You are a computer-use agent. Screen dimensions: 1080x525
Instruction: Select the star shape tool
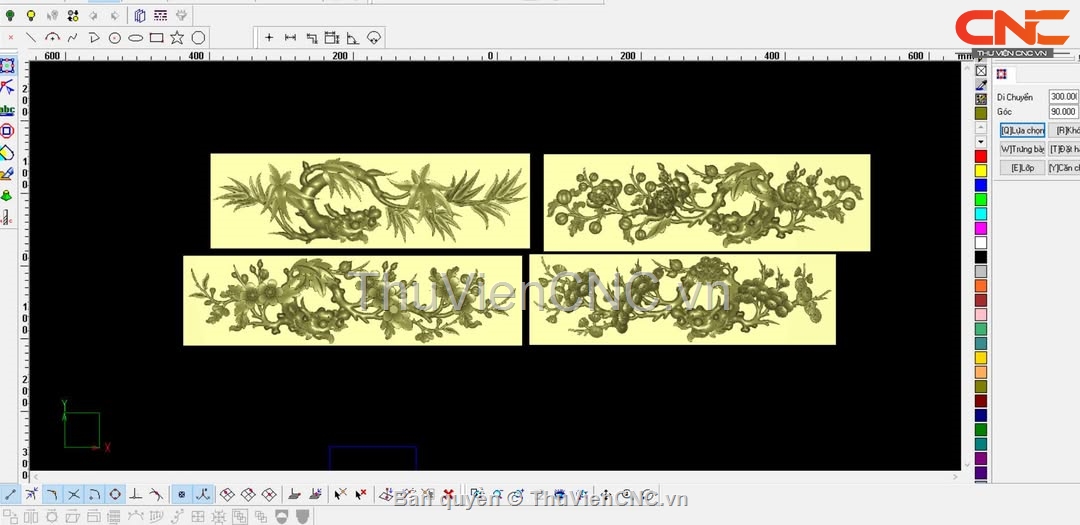pyautogui.click(x=177, y=38)
